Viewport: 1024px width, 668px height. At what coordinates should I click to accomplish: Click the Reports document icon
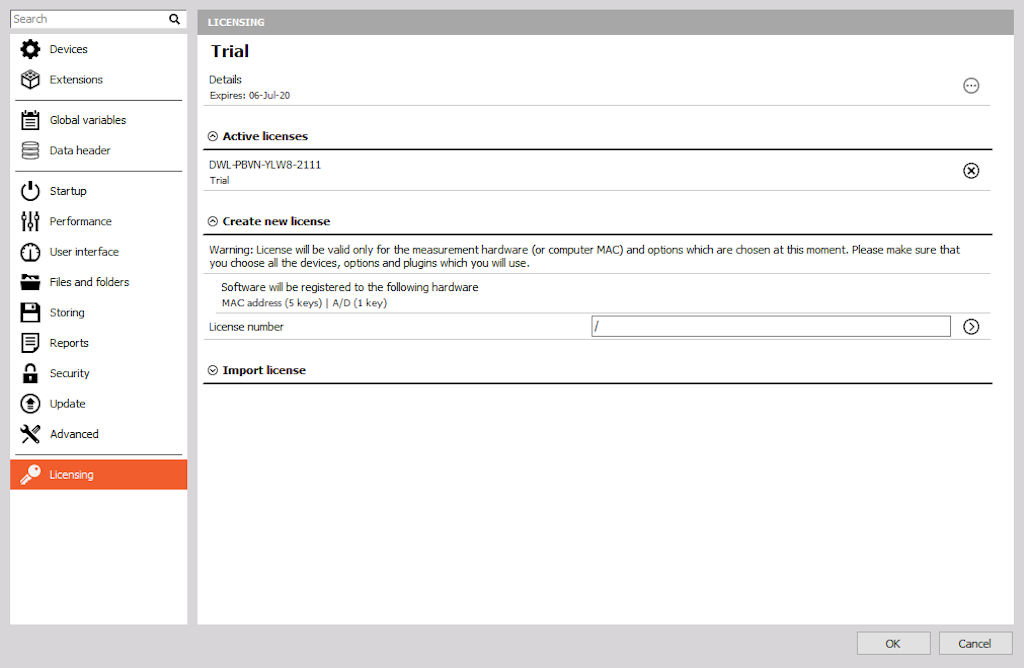point(30,343)
